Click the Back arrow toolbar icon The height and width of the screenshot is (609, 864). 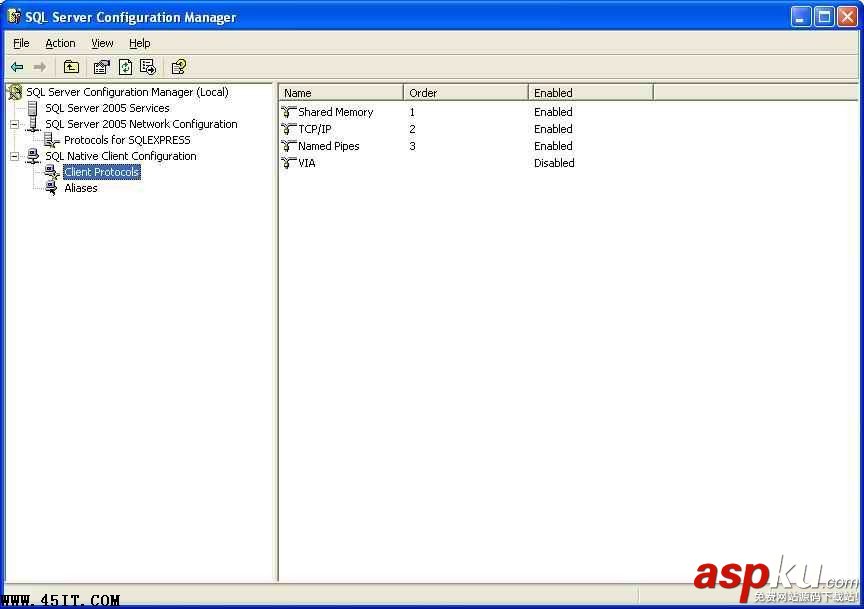(17, 67)
